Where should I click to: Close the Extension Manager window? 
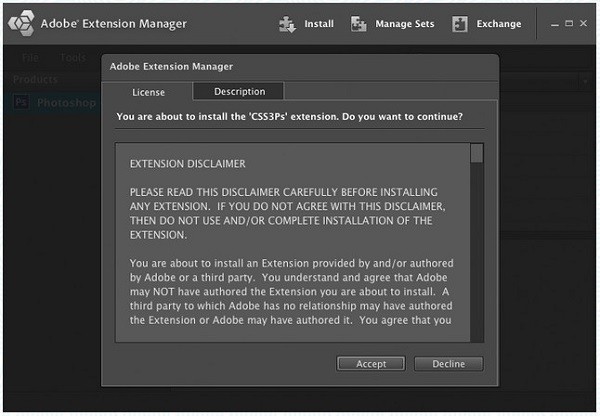(583, 23)
